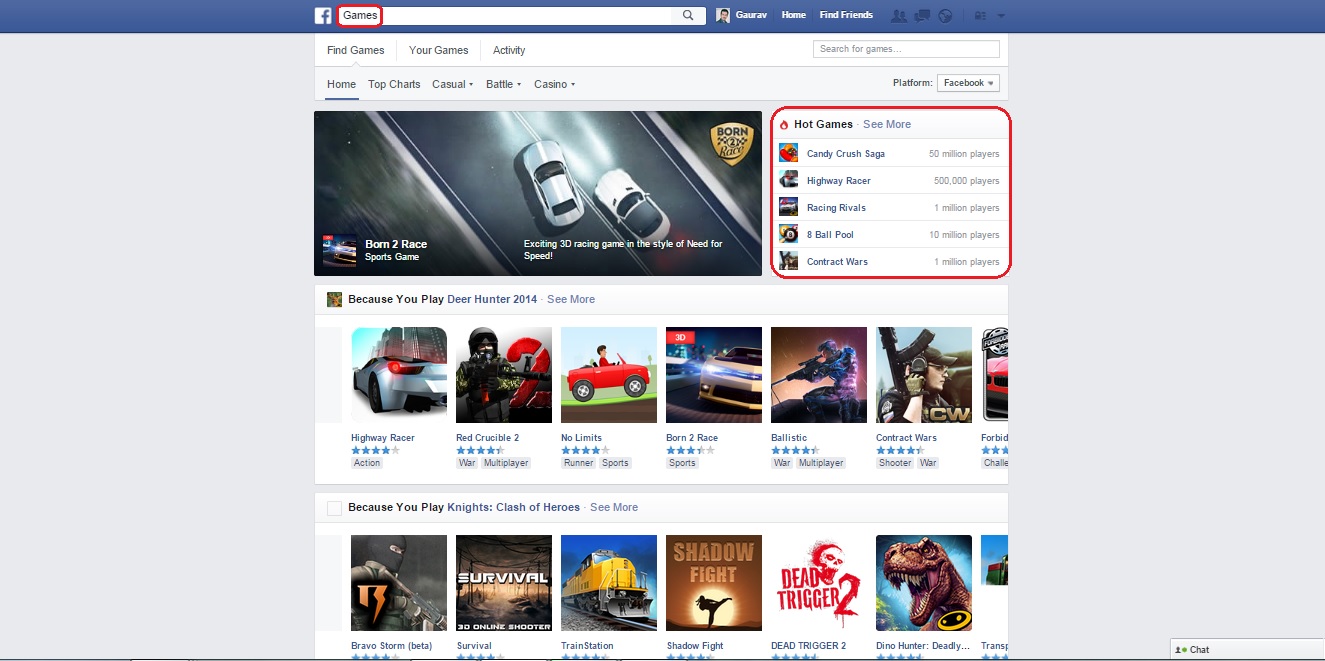
Task: Click the Facebook logo in the top bar
Action: (x=323, y=15)
